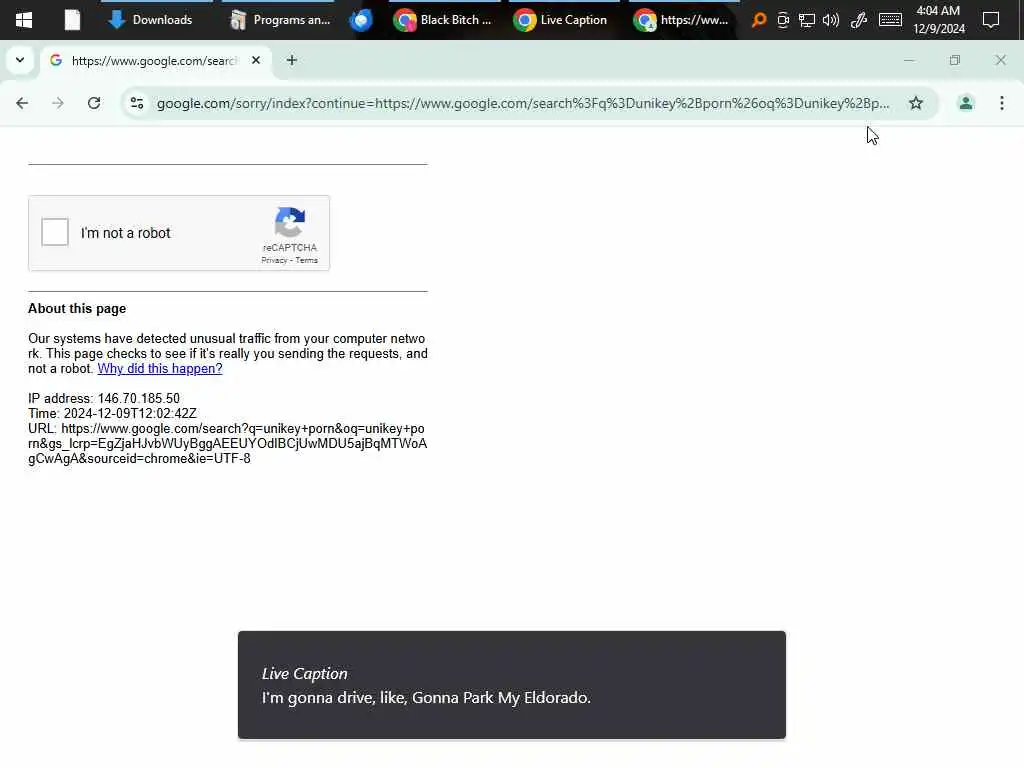Switch to Black Bitch Chrome taskbar window

click(443, 20)
